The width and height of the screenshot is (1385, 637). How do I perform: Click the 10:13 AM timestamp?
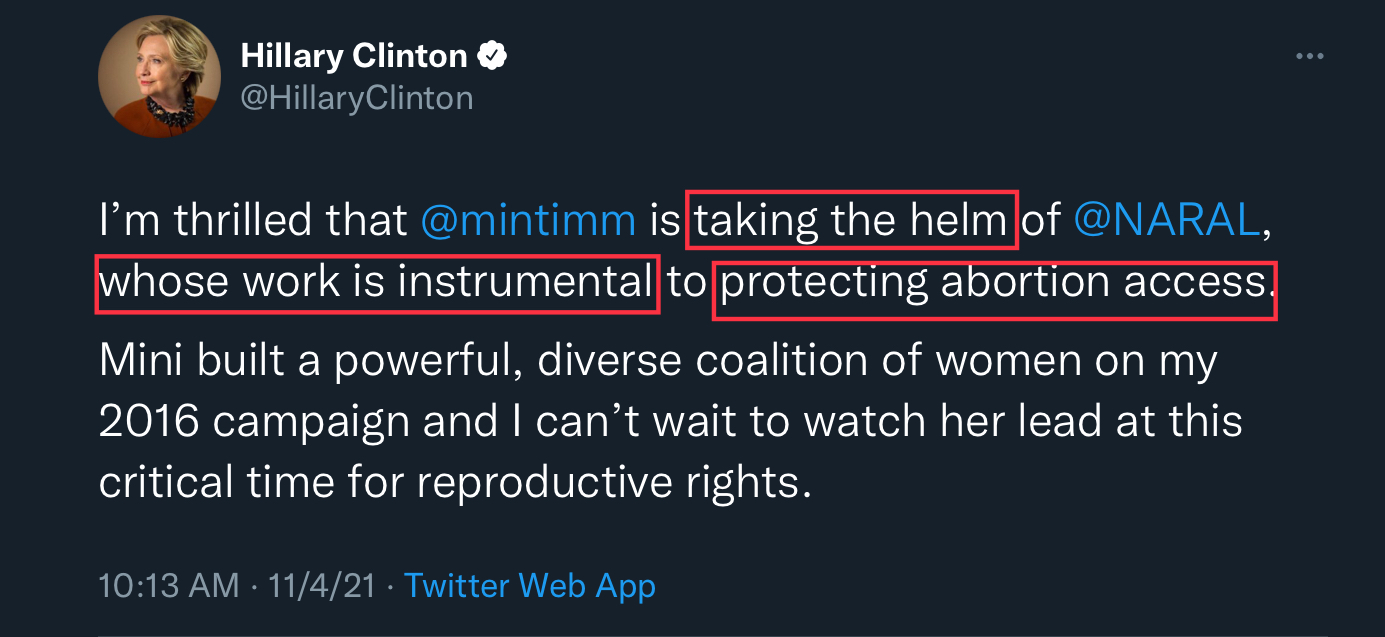169,585
